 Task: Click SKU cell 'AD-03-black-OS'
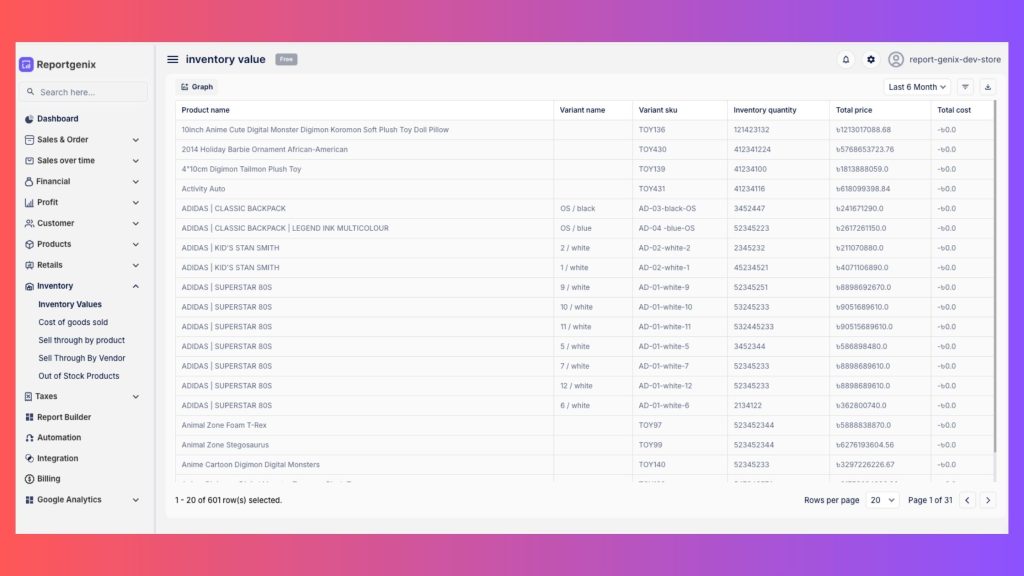click(667, 209)
